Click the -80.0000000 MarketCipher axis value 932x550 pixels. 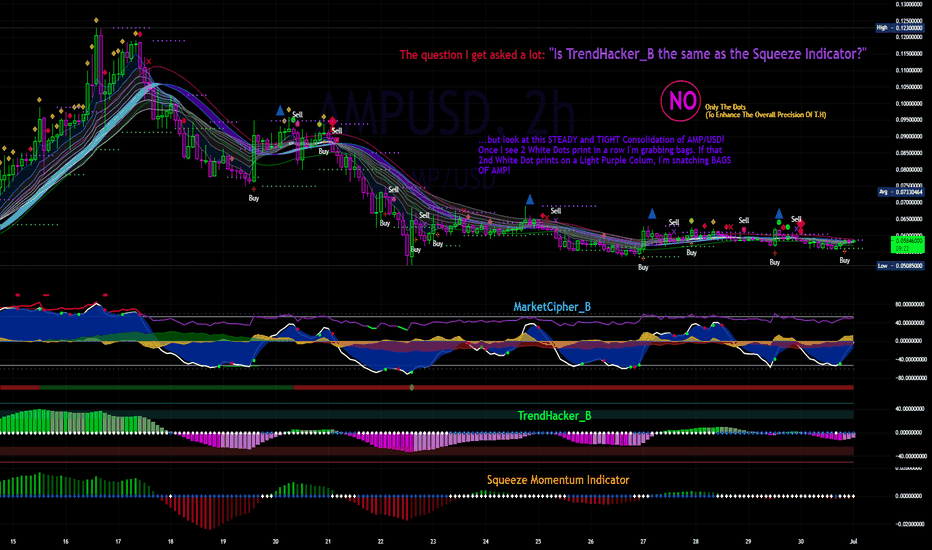pos(908,378)
